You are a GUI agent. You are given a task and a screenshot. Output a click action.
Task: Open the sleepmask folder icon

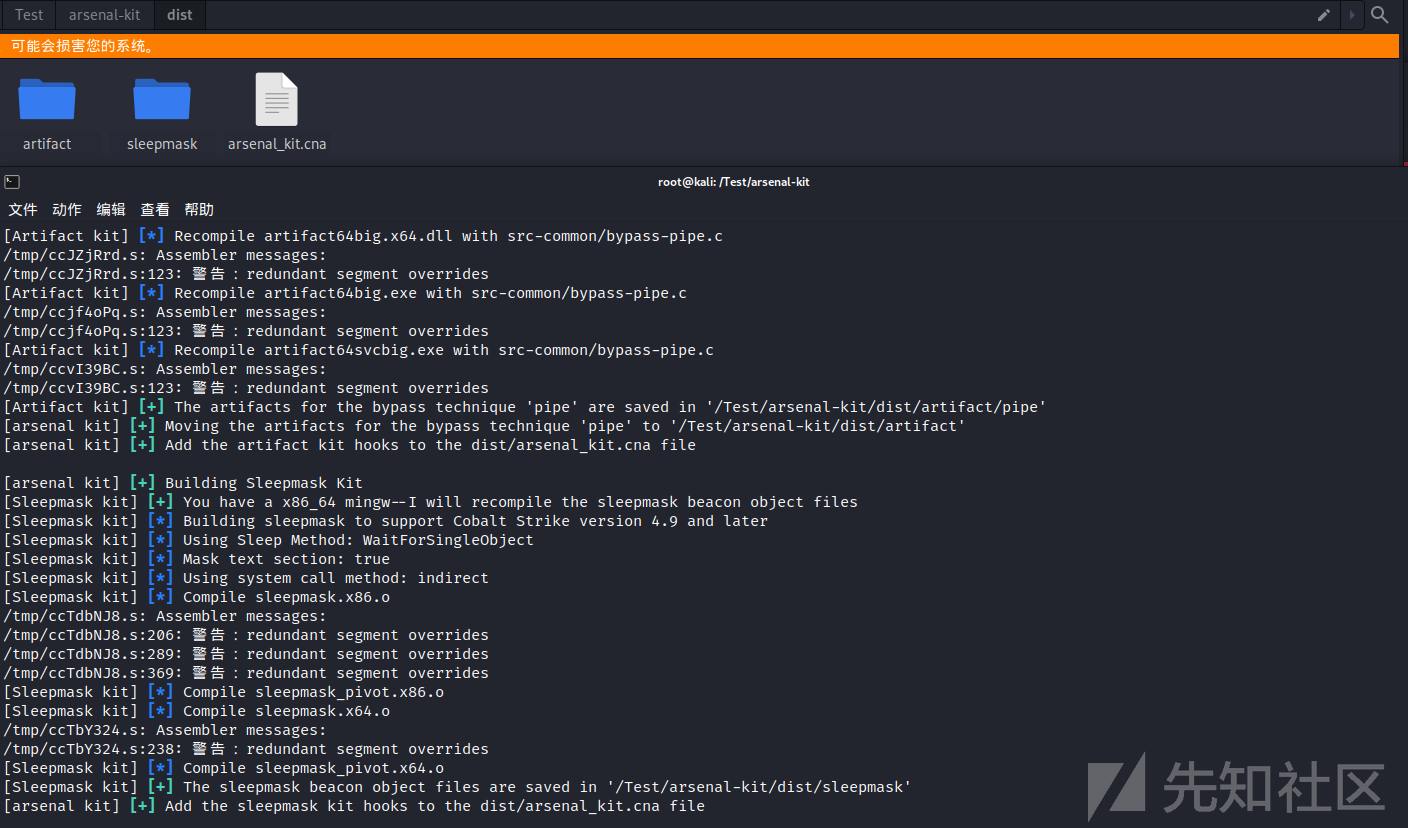[x=162, y=99]
